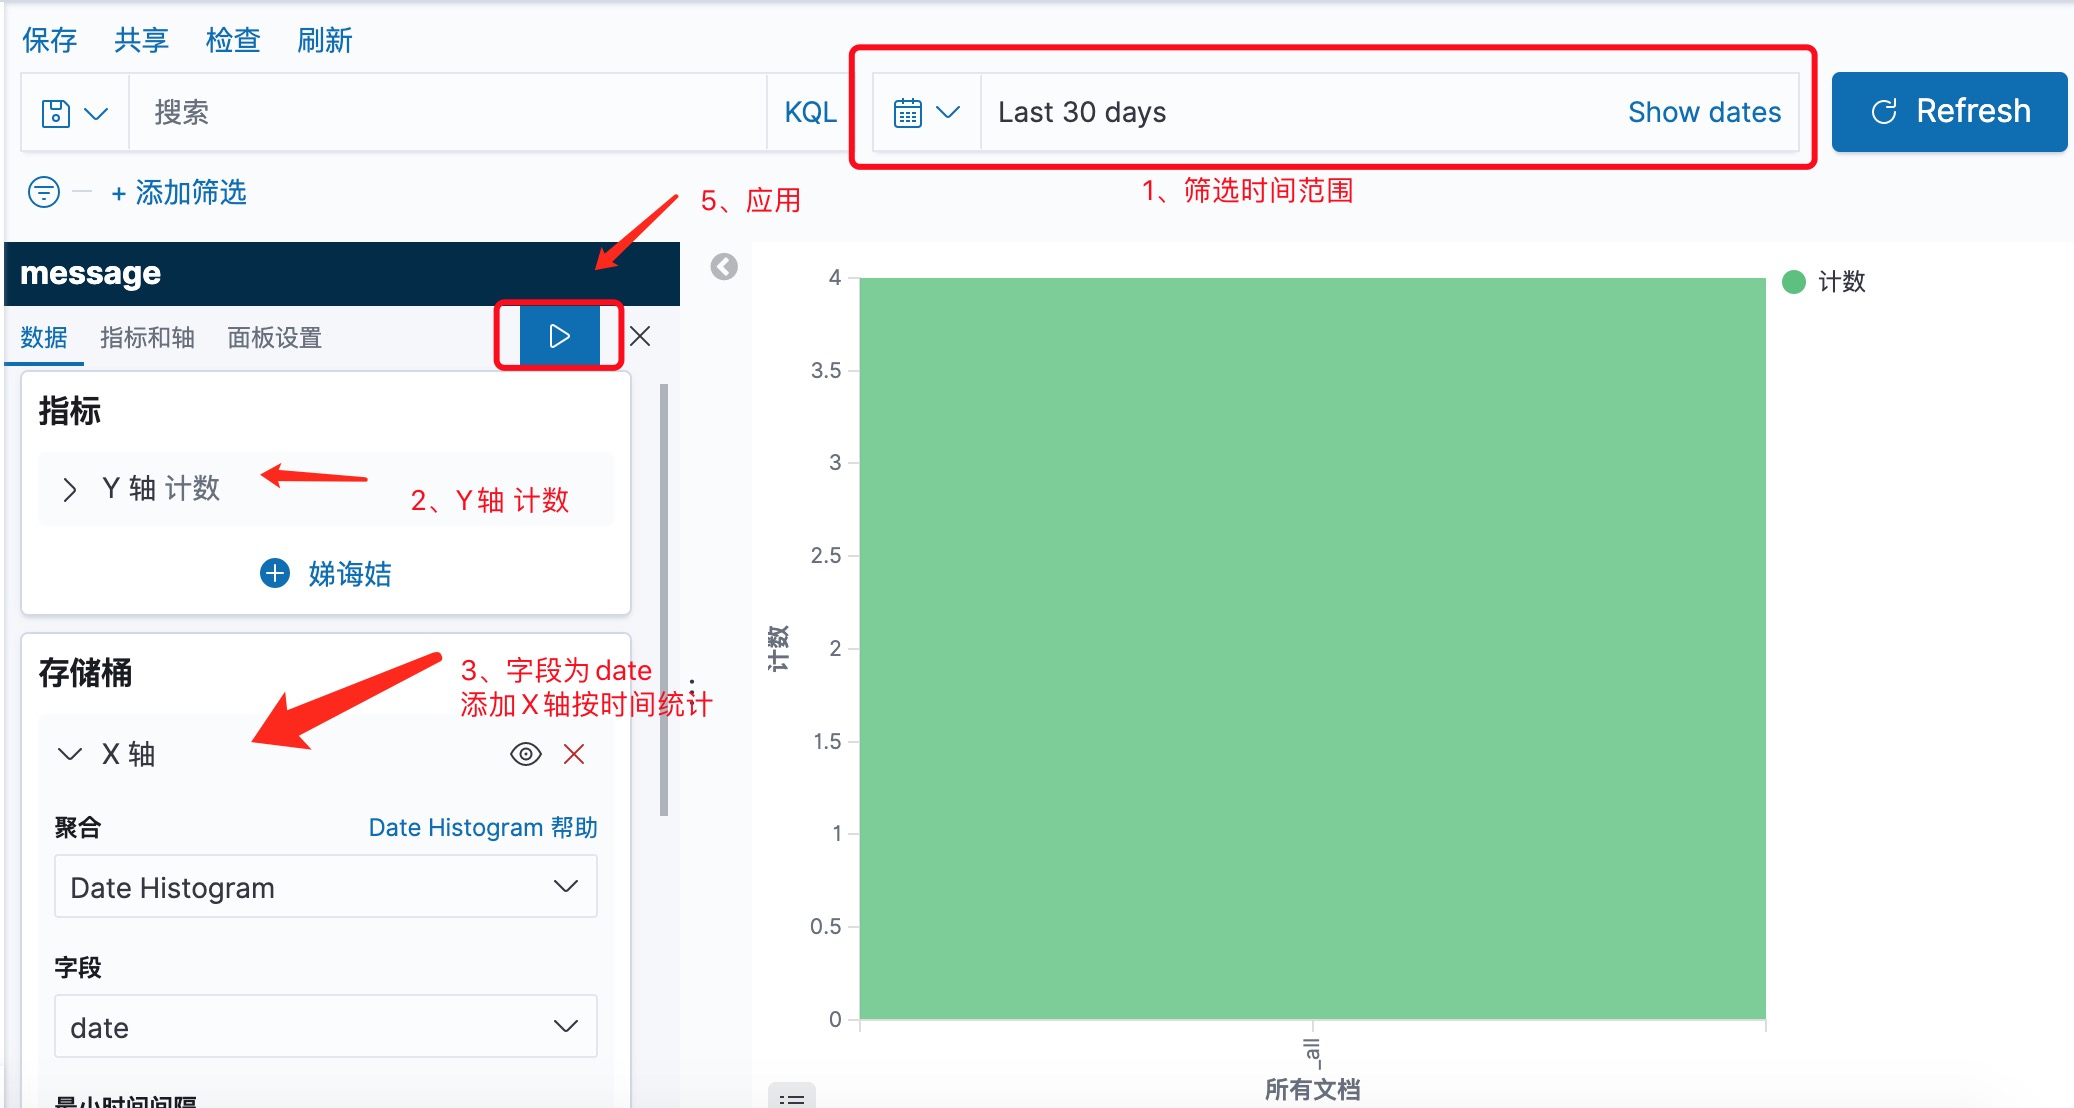
Task: Remove the X axis bucket
Action: (x=574, y=754)
